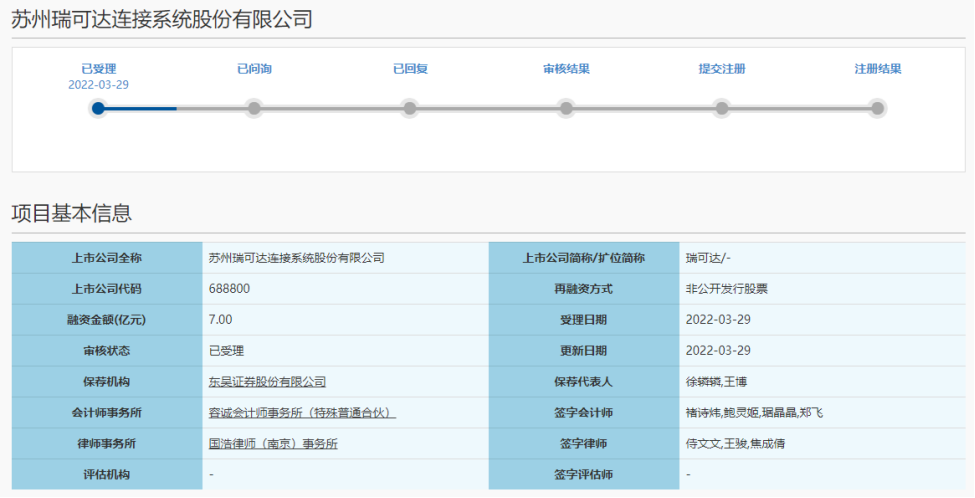The width and height of the screenshot is (975, 498).
Task: Click the 签字评估师 header cell
Action: tap(584, 474)
